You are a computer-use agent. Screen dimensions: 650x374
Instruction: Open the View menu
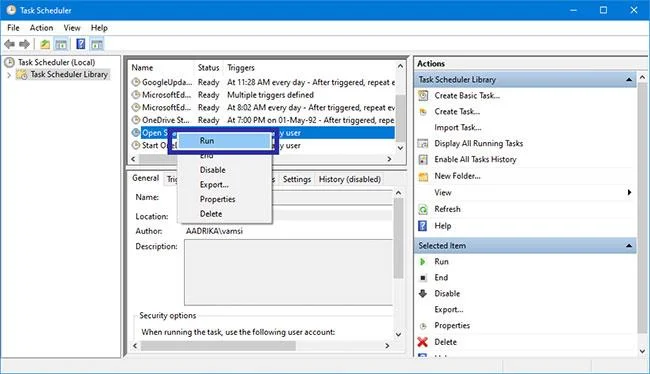(x=72, y=28)
